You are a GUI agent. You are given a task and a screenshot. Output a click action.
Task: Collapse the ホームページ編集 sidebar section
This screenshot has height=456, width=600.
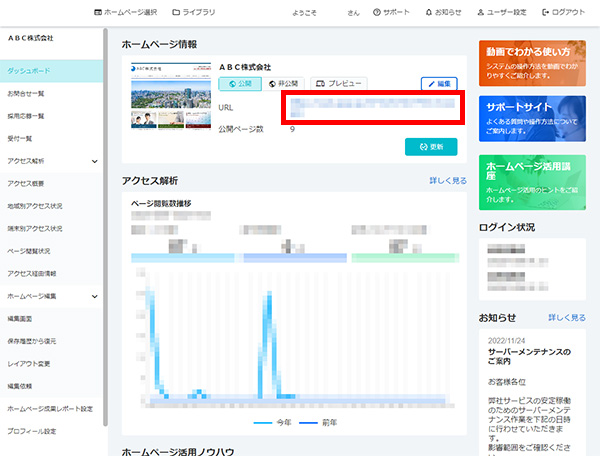tap(94, 296)
